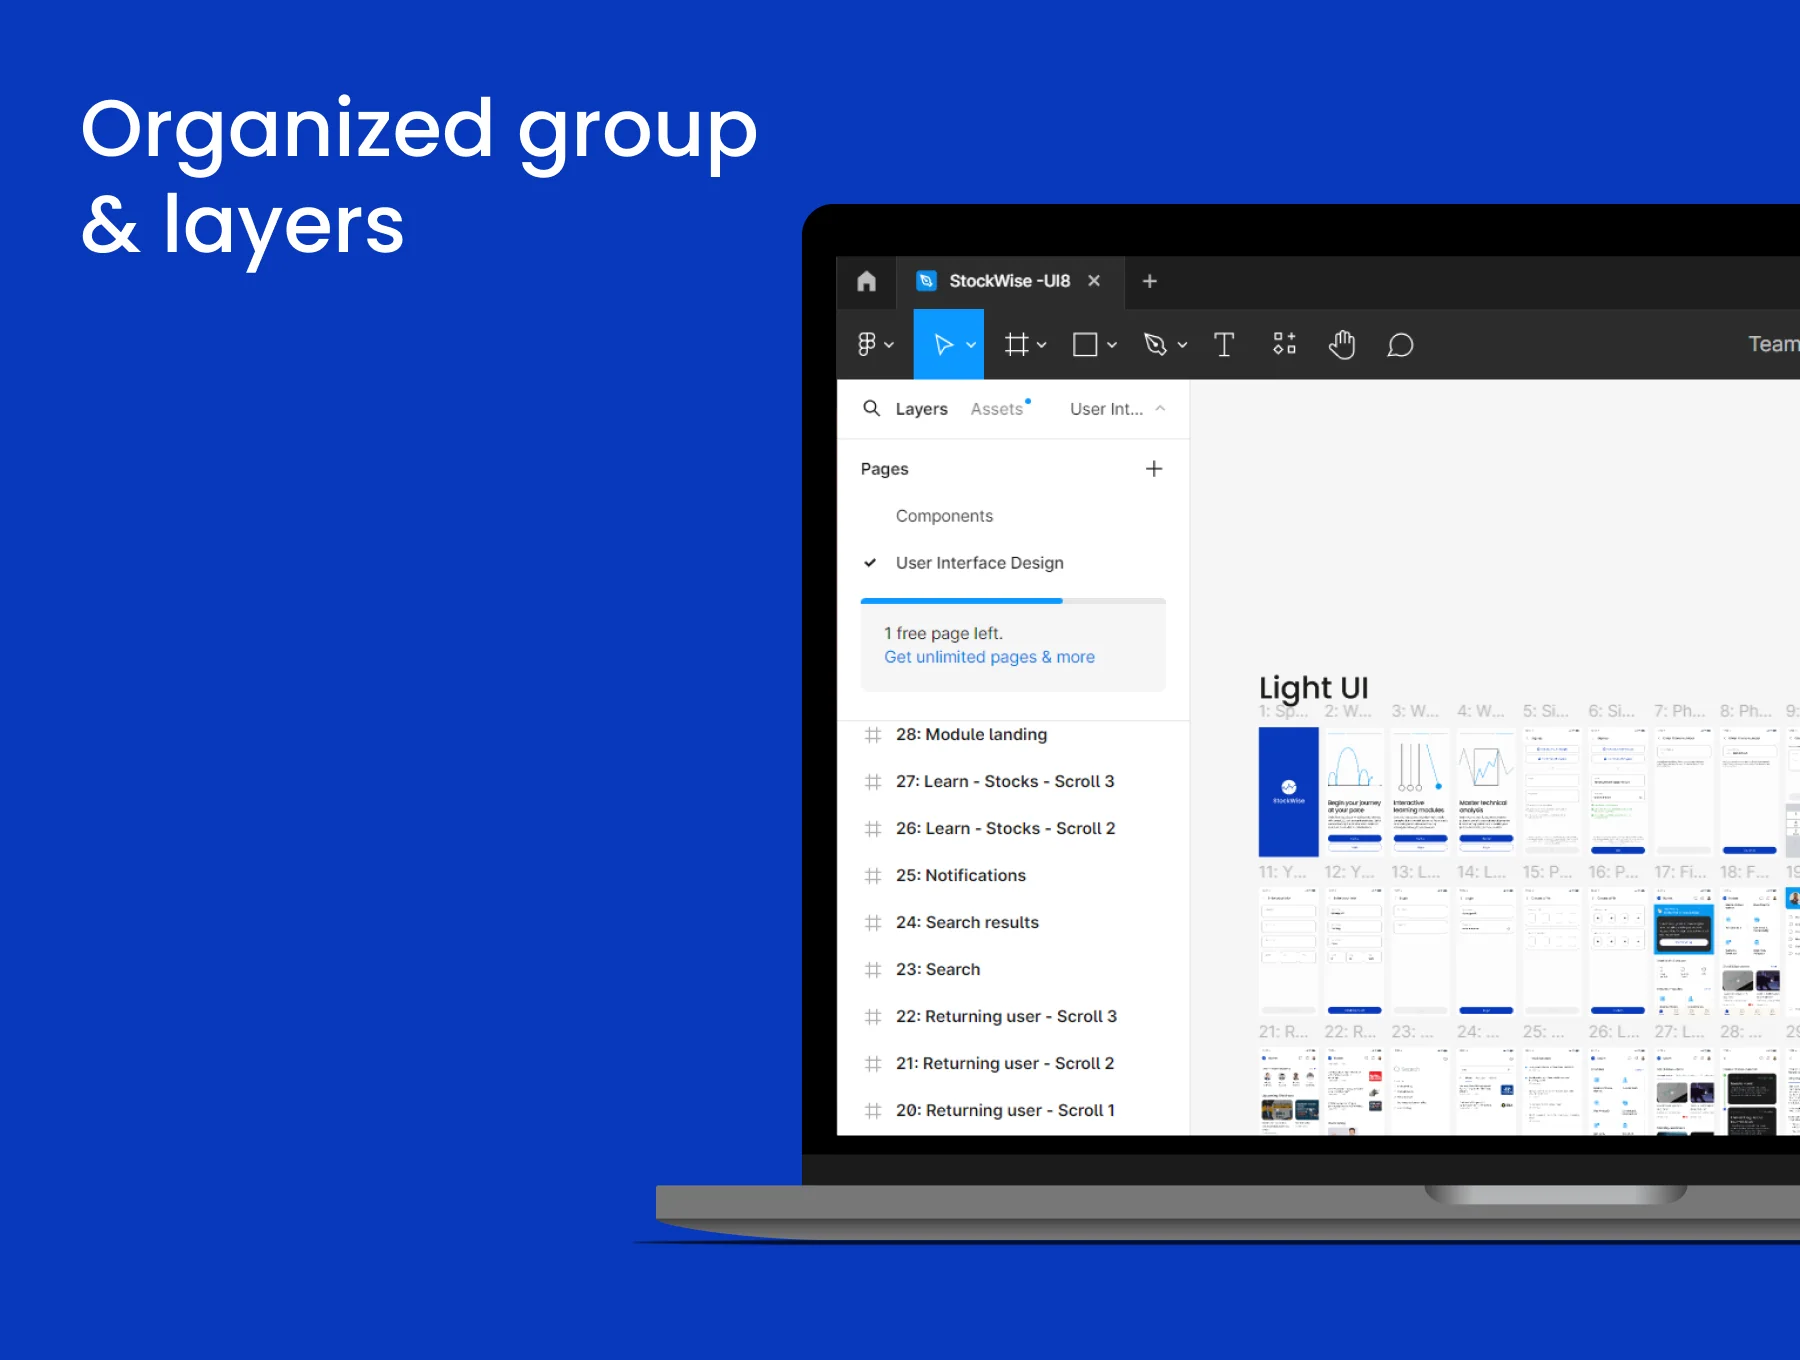
Task: Switch to the Assets tab
Action: [x=997, y=409]
